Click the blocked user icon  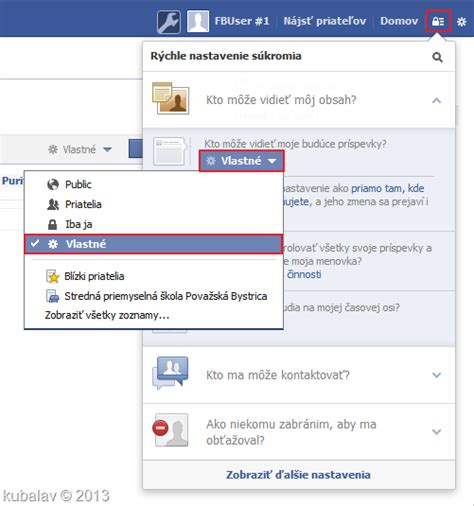pyautogui.click(x=170, y=430)
